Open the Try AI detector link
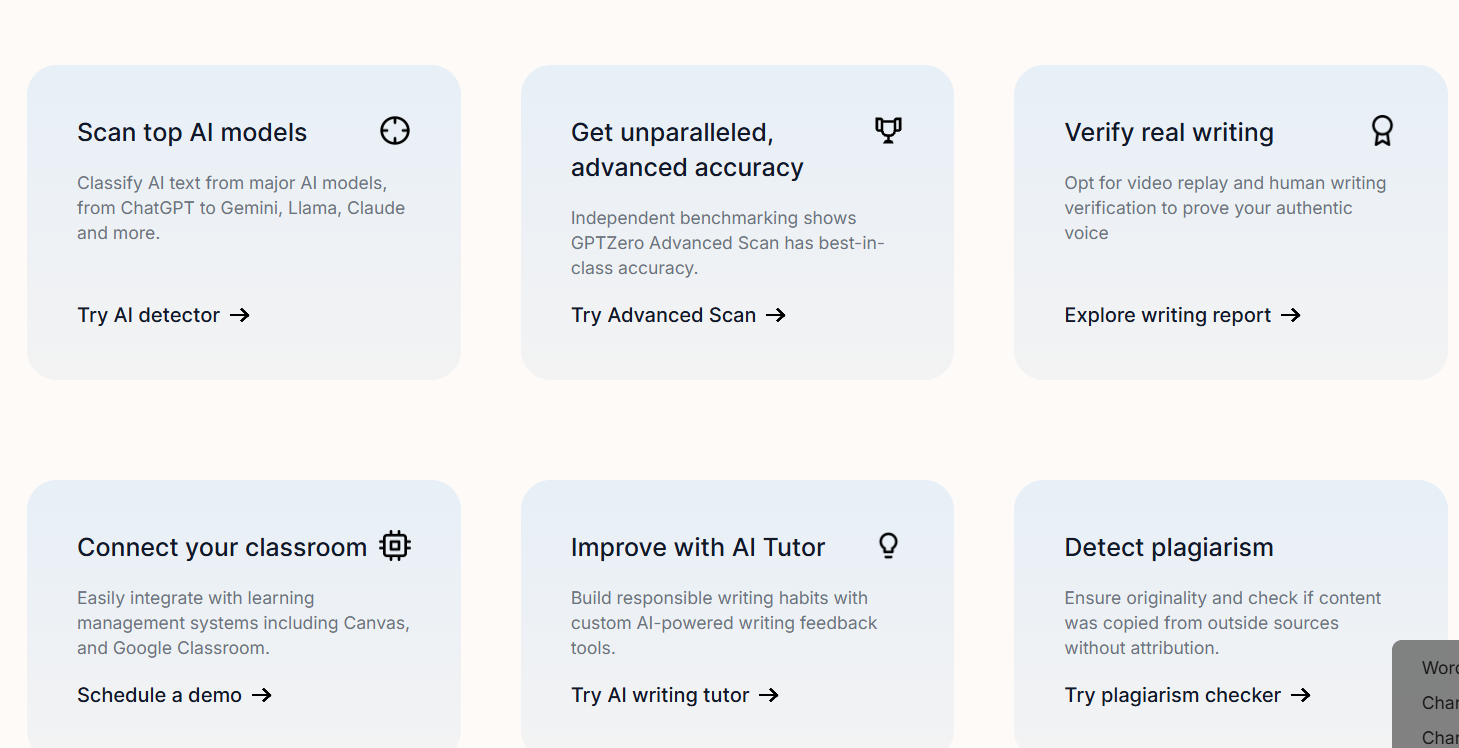The image size is (1459, 748). click(149, 315)
